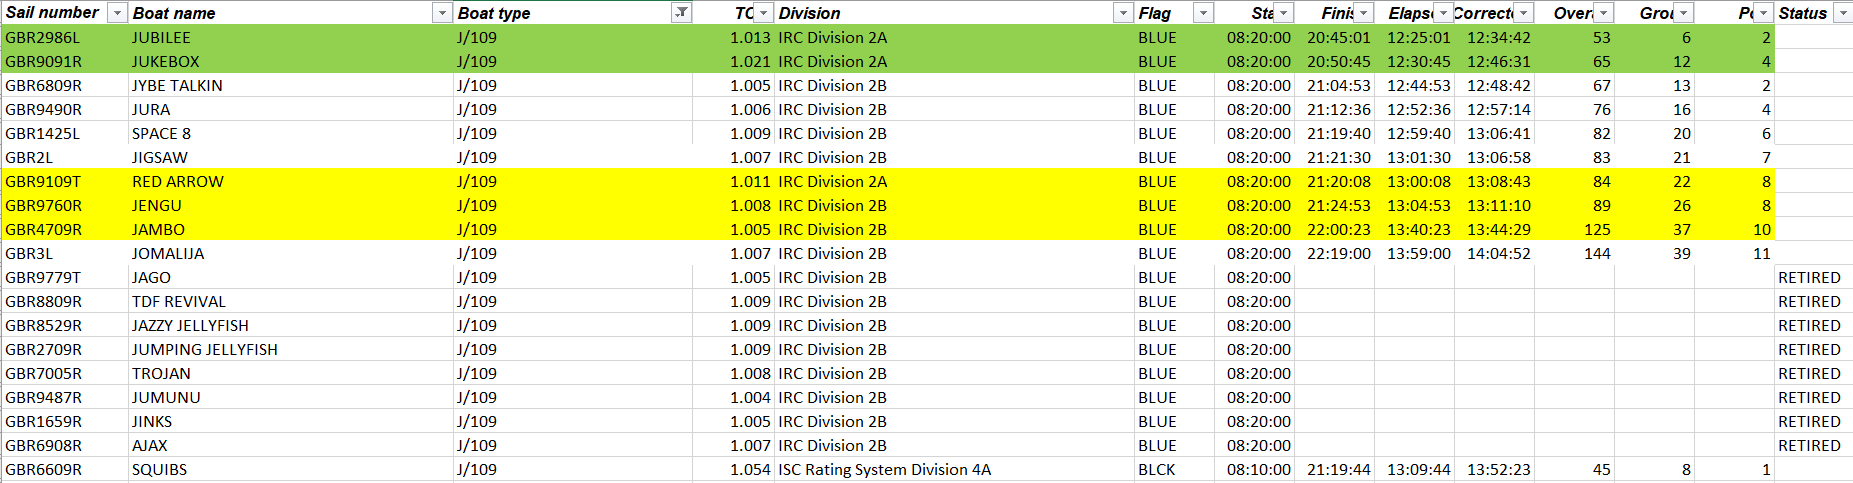This screenshot has width=1853, height=483.
Task: Open the Start column filter arrow
Action: [1284, 13]
